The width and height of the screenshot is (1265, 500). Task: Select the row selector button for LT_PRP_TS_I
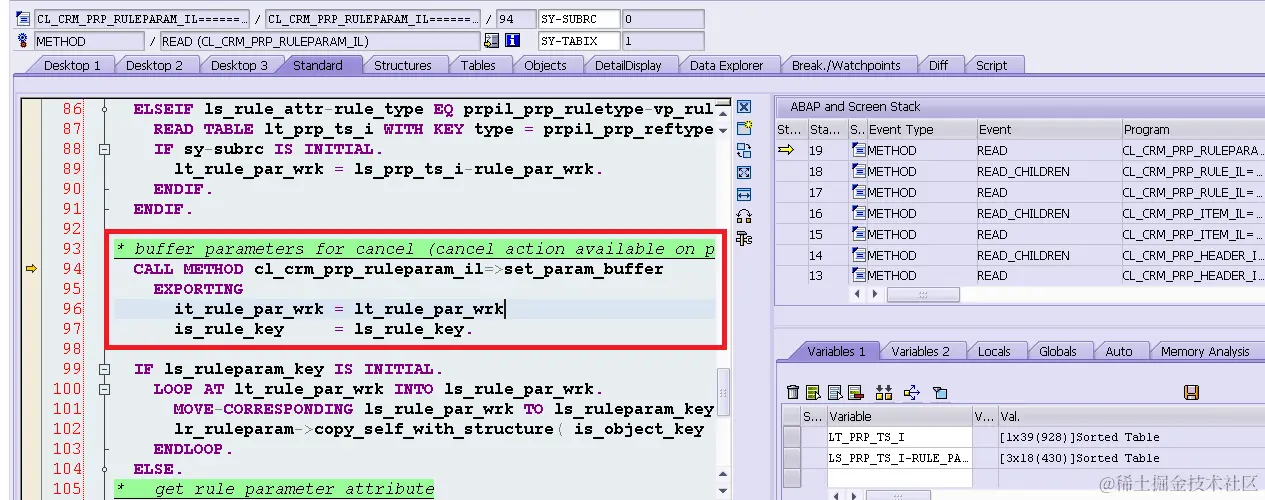[x=791, y=437]
